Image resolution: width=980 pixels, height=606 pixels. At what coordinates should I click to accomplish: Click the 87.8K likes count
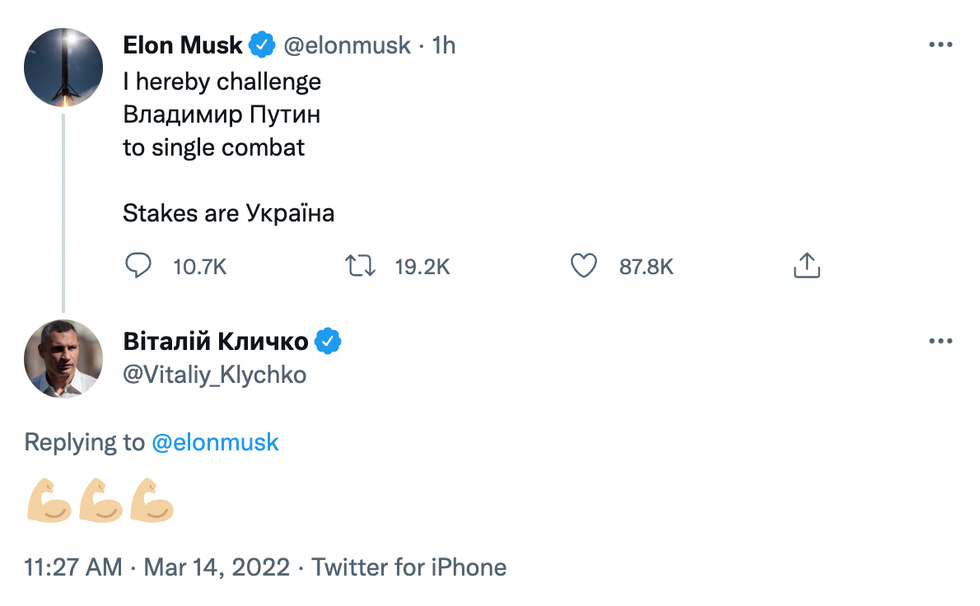646,267
